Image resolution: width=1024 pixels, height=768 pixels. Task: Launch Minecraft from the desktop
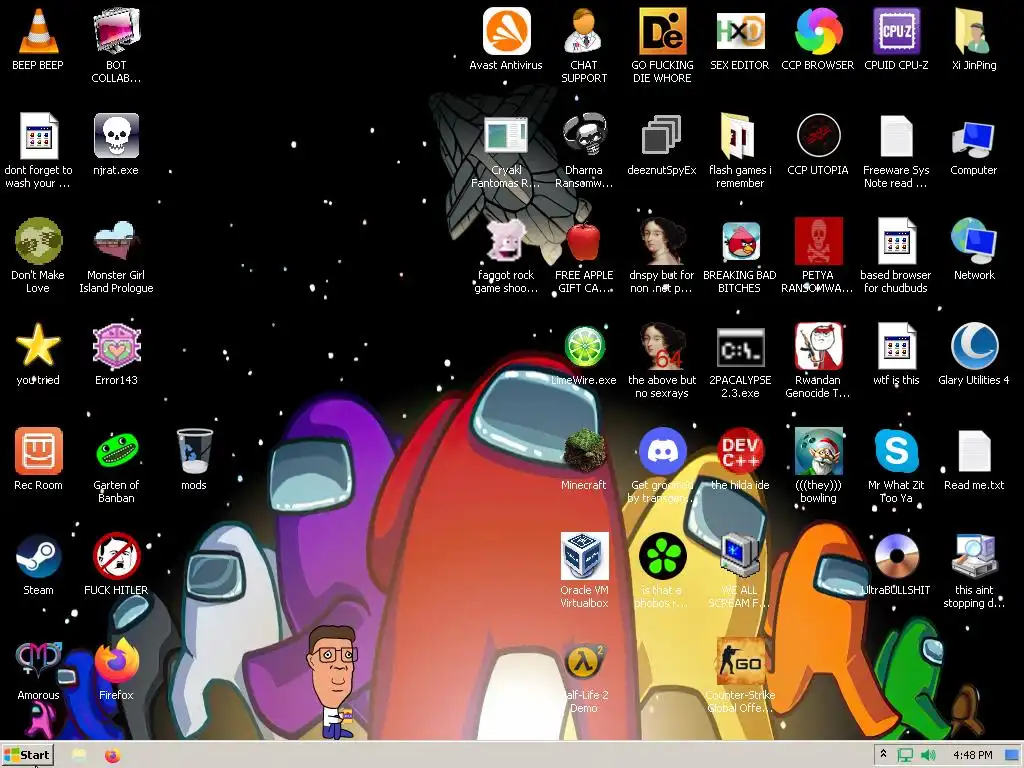[584, 451]
